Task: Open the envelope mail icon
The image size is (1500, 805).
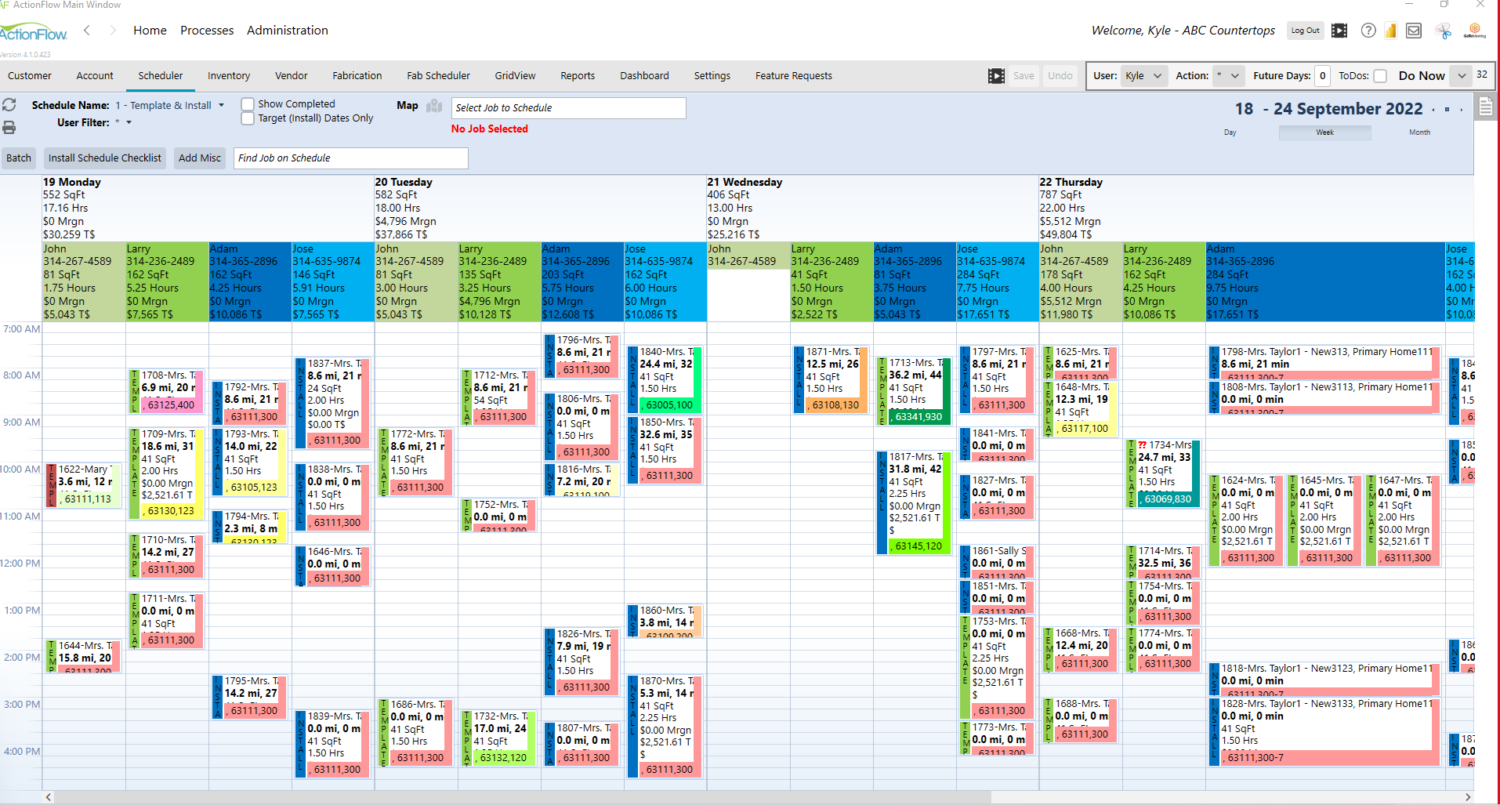Action: click(1414, 31)
